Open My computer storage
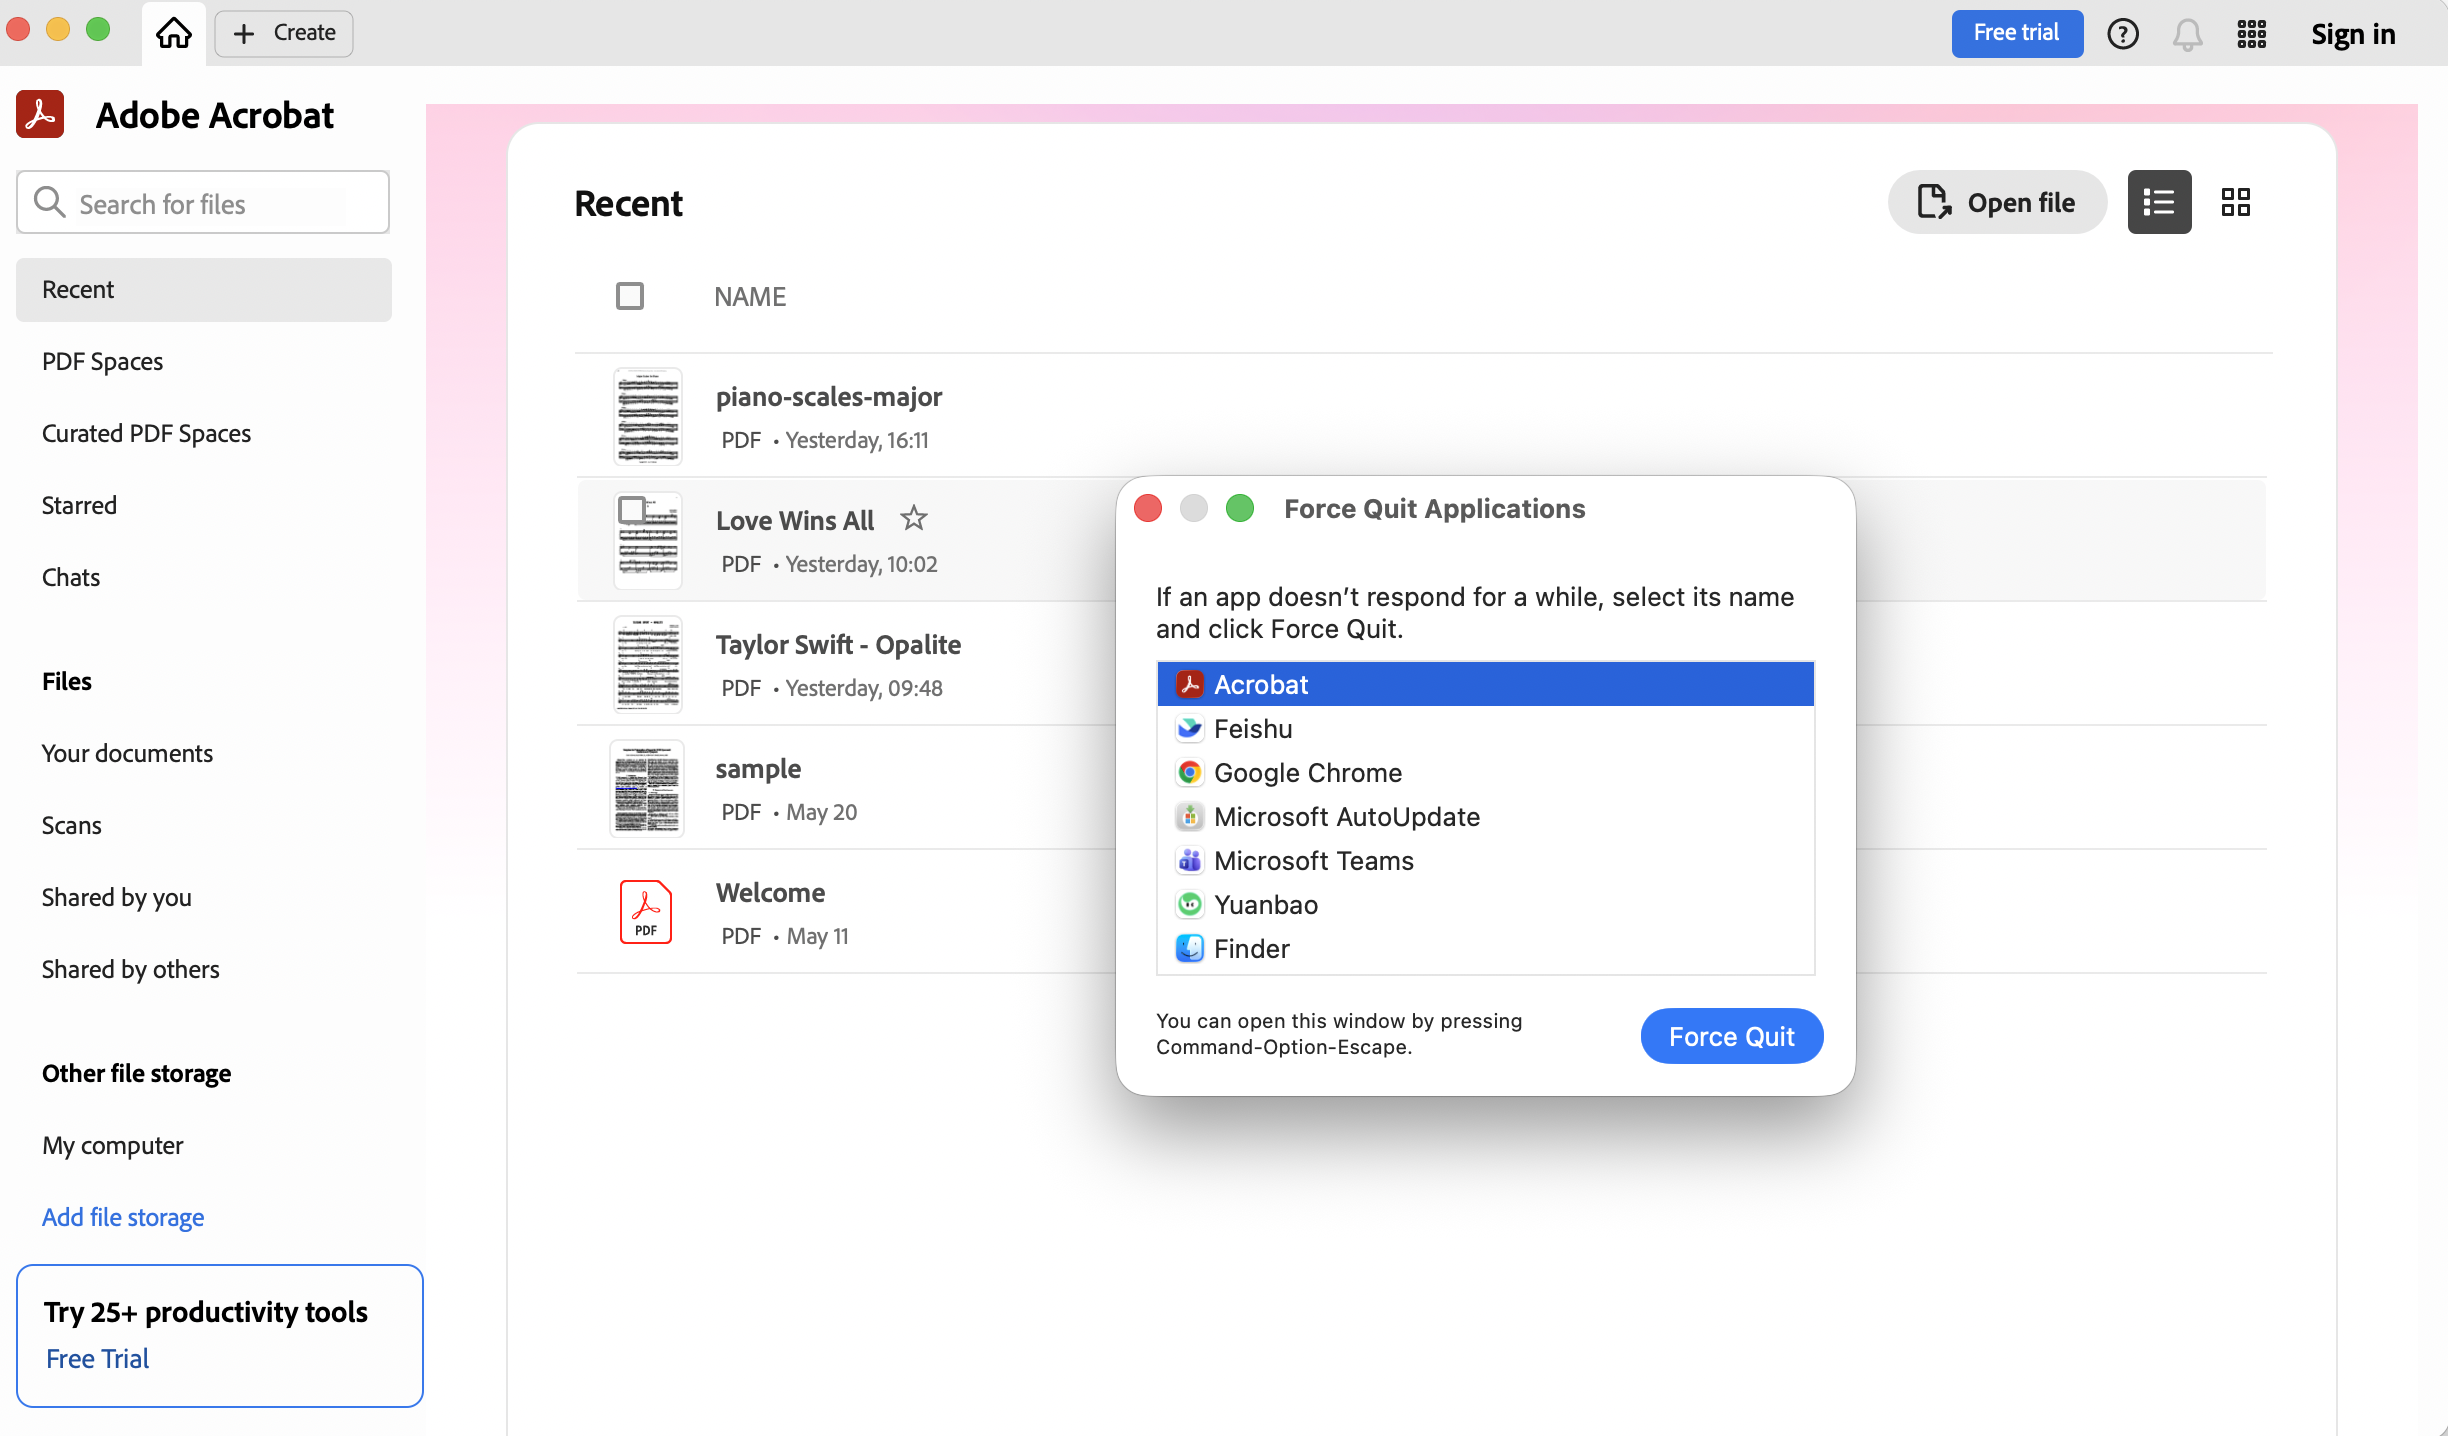 pyautogui.click(x=113, y=1145)
